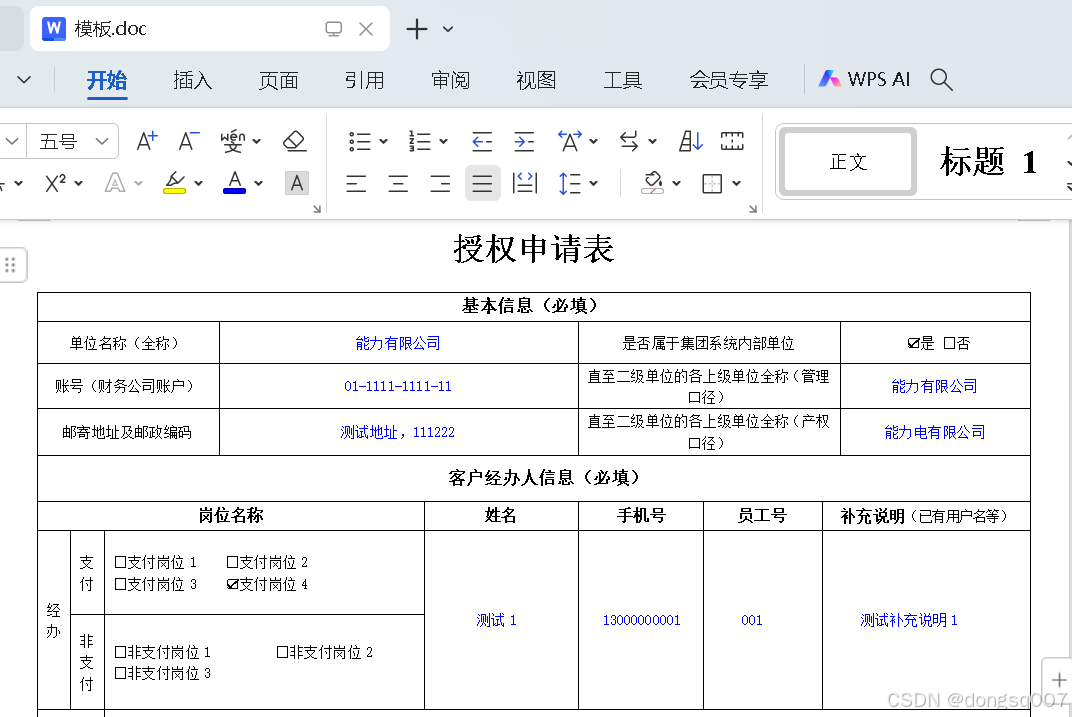The height and width of the screenshot is (717, 1072).
Task: Open the 视图 ribbon tab
Action: [537, 81]
